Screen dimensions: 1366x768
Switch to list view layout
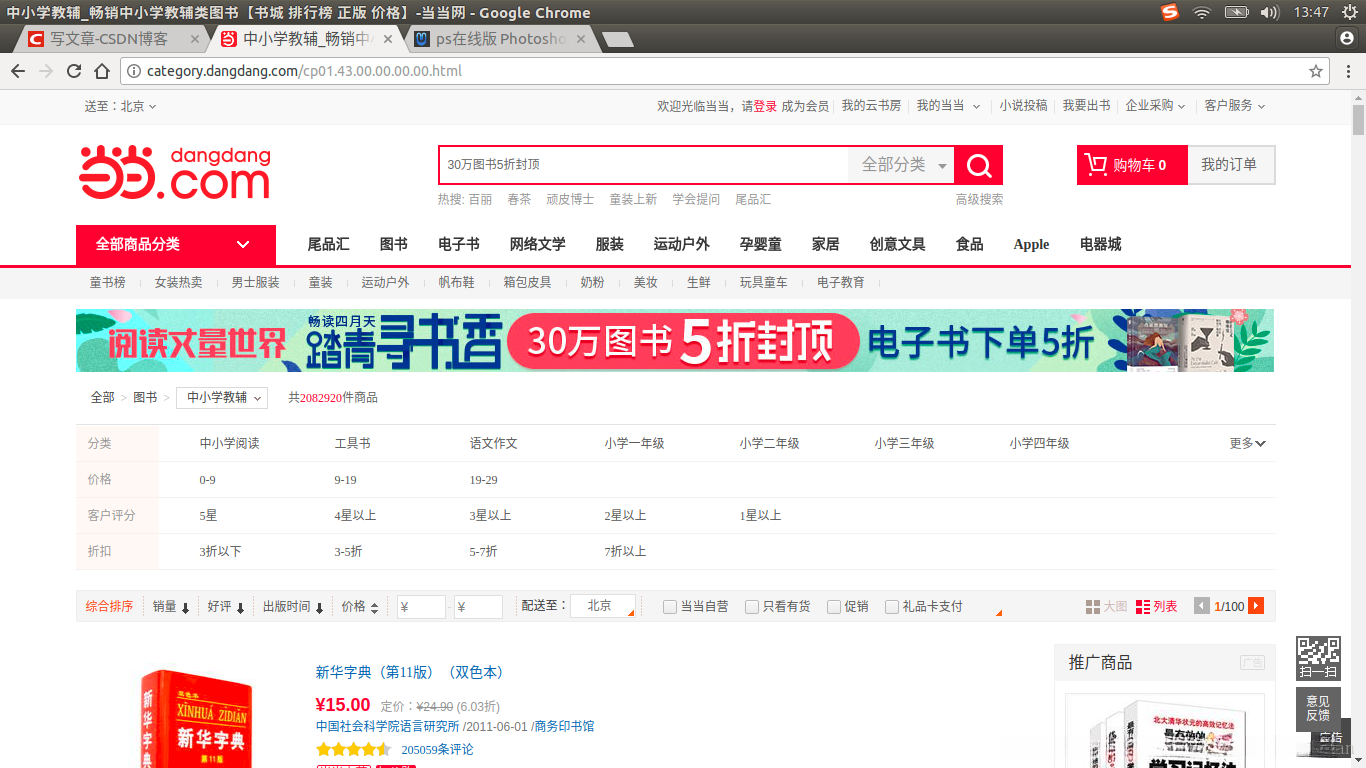pos(1157,607)
